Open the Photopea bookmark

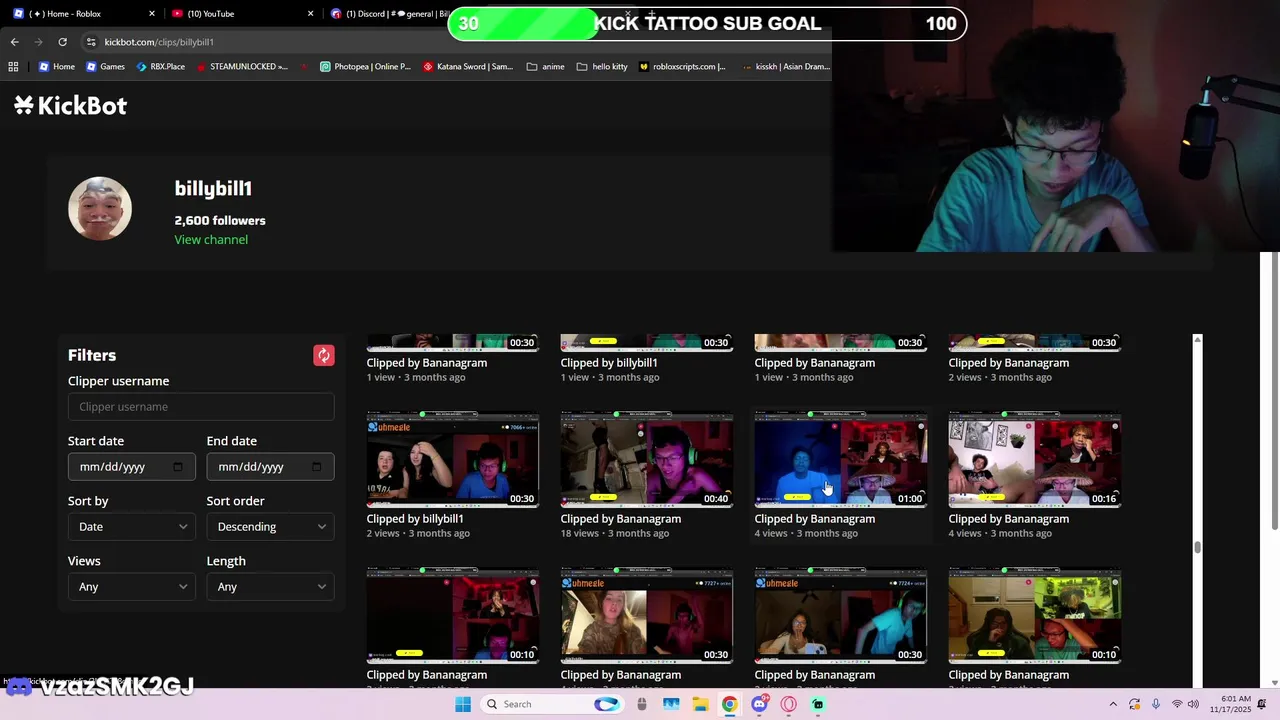click(365, 67)
